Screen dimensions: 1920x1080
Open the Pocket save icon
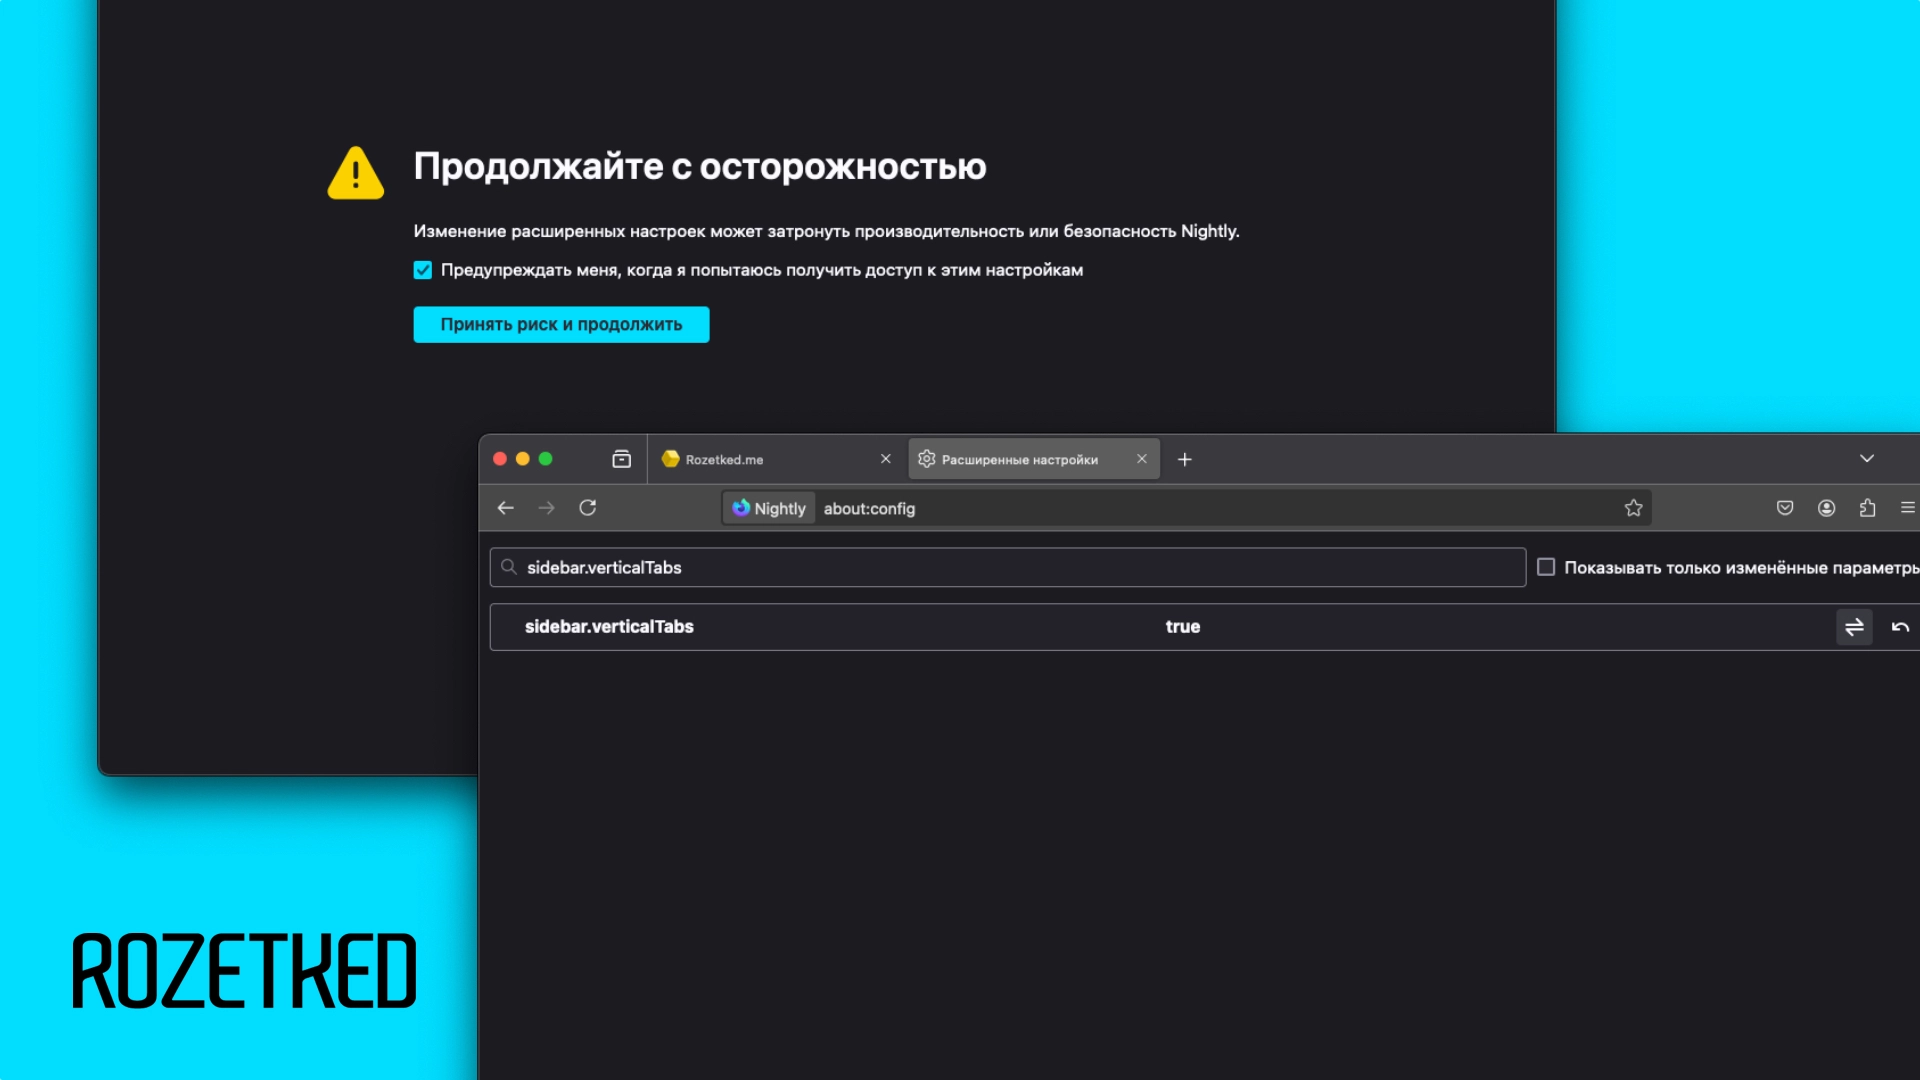[1785, 508]
